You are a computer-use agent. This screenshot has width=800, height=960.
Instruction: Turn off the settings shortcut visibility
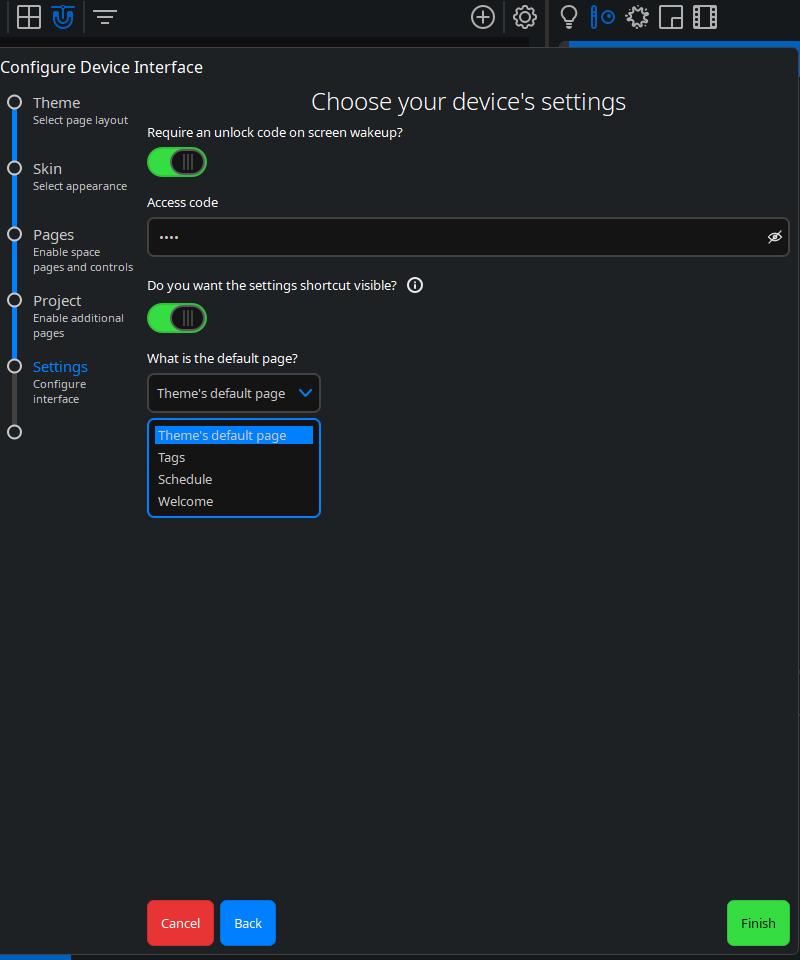point(177,318)
